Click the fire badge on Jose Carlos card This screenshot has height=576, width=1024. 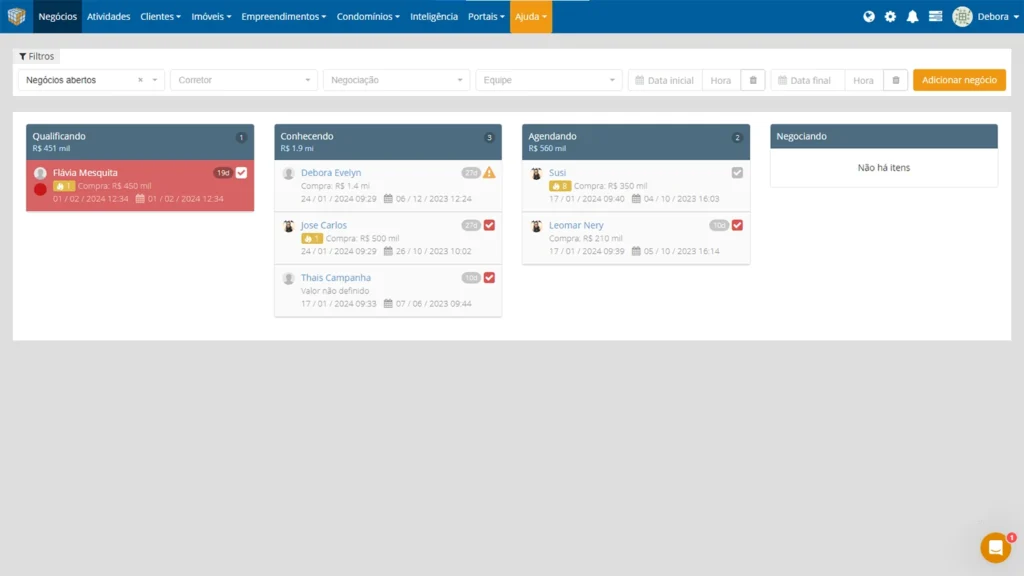pos(312,238)
